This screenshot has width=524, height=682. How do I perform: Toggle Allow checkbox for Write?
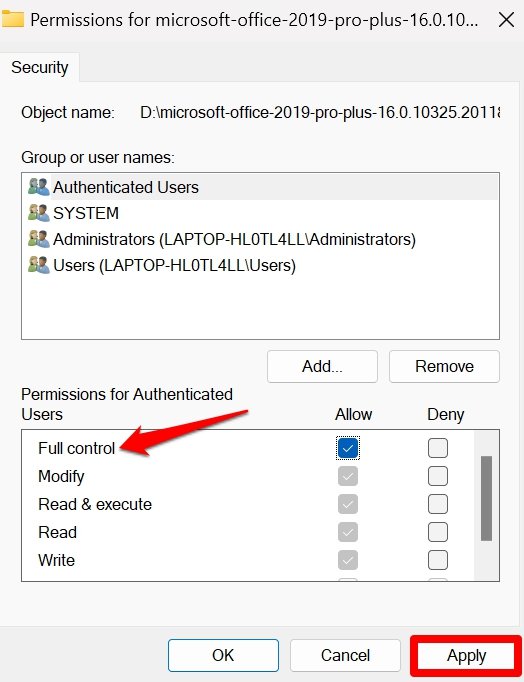348,560
